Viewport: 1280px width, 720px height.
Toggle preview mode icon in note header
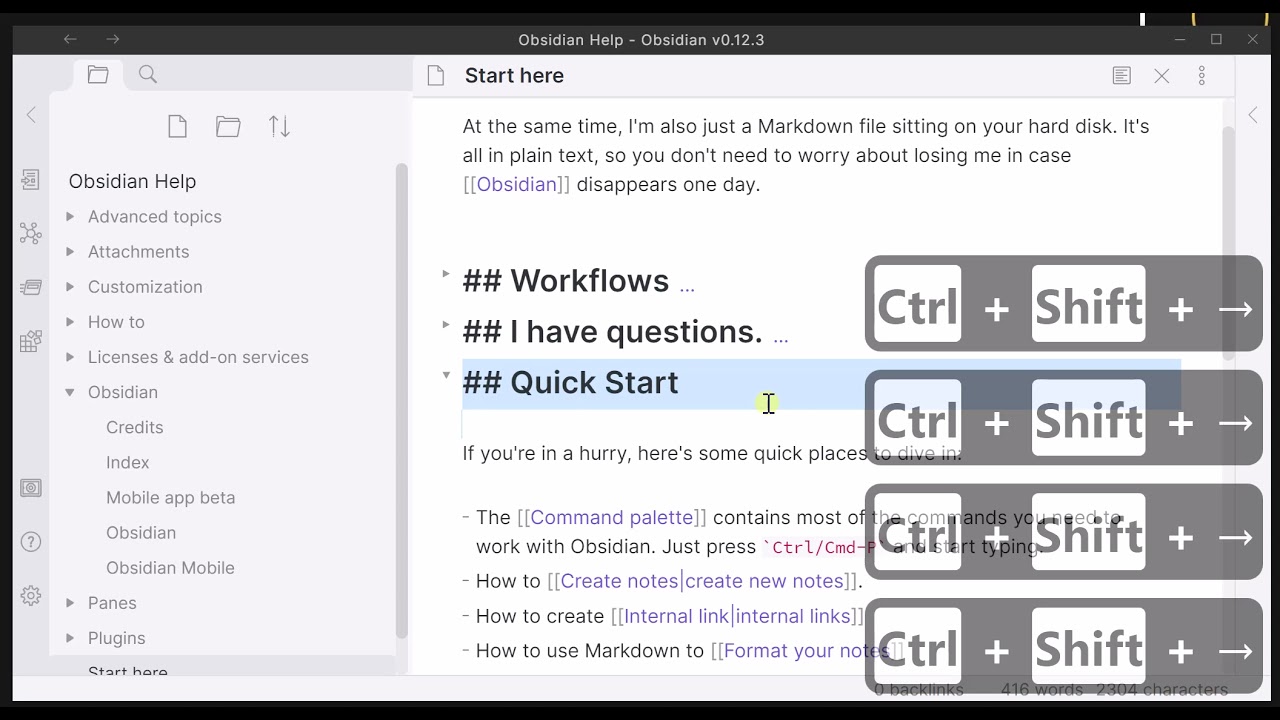coord(1122,76)
